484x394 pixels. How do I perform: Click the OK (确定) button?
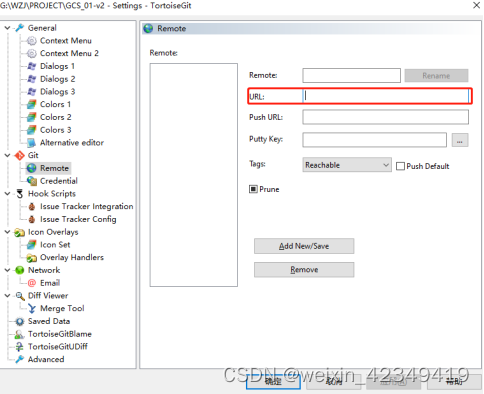pyautogui.click(x=273, y=381)
